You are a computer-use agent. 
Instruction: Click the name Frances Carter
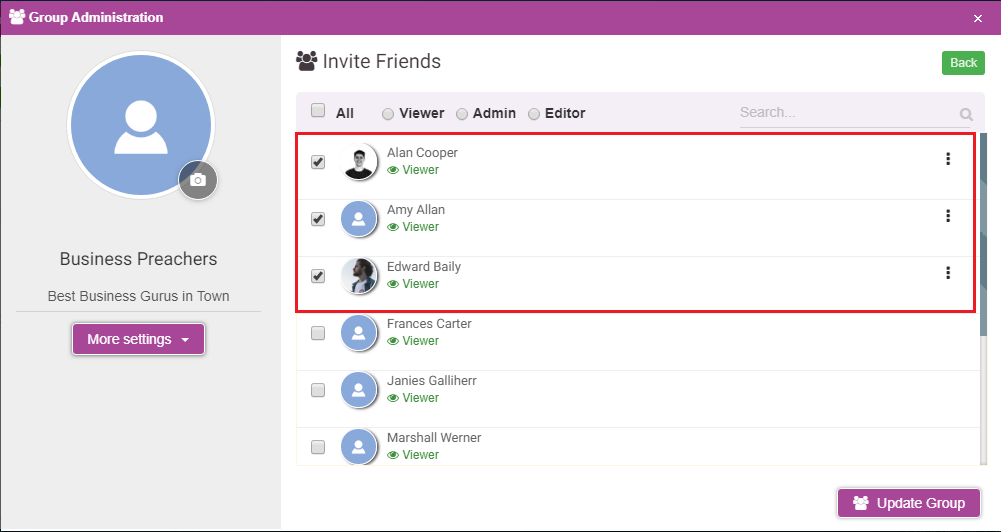[x=429, y=324]
